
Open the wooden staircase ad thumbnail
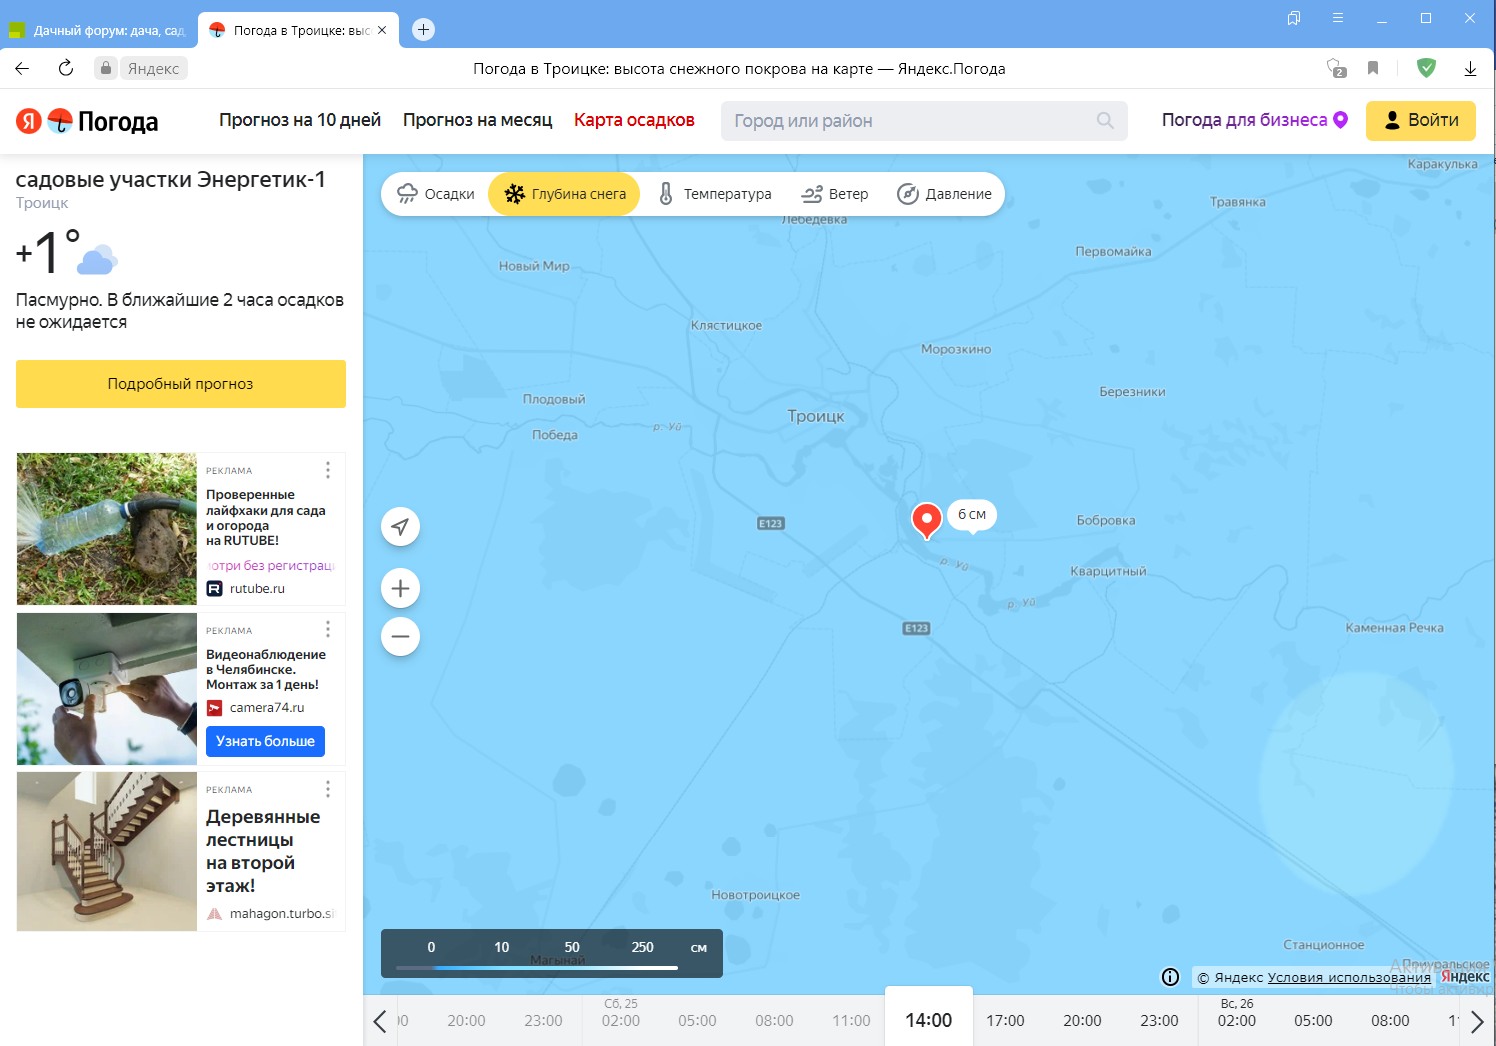click(x=107, y=851)
